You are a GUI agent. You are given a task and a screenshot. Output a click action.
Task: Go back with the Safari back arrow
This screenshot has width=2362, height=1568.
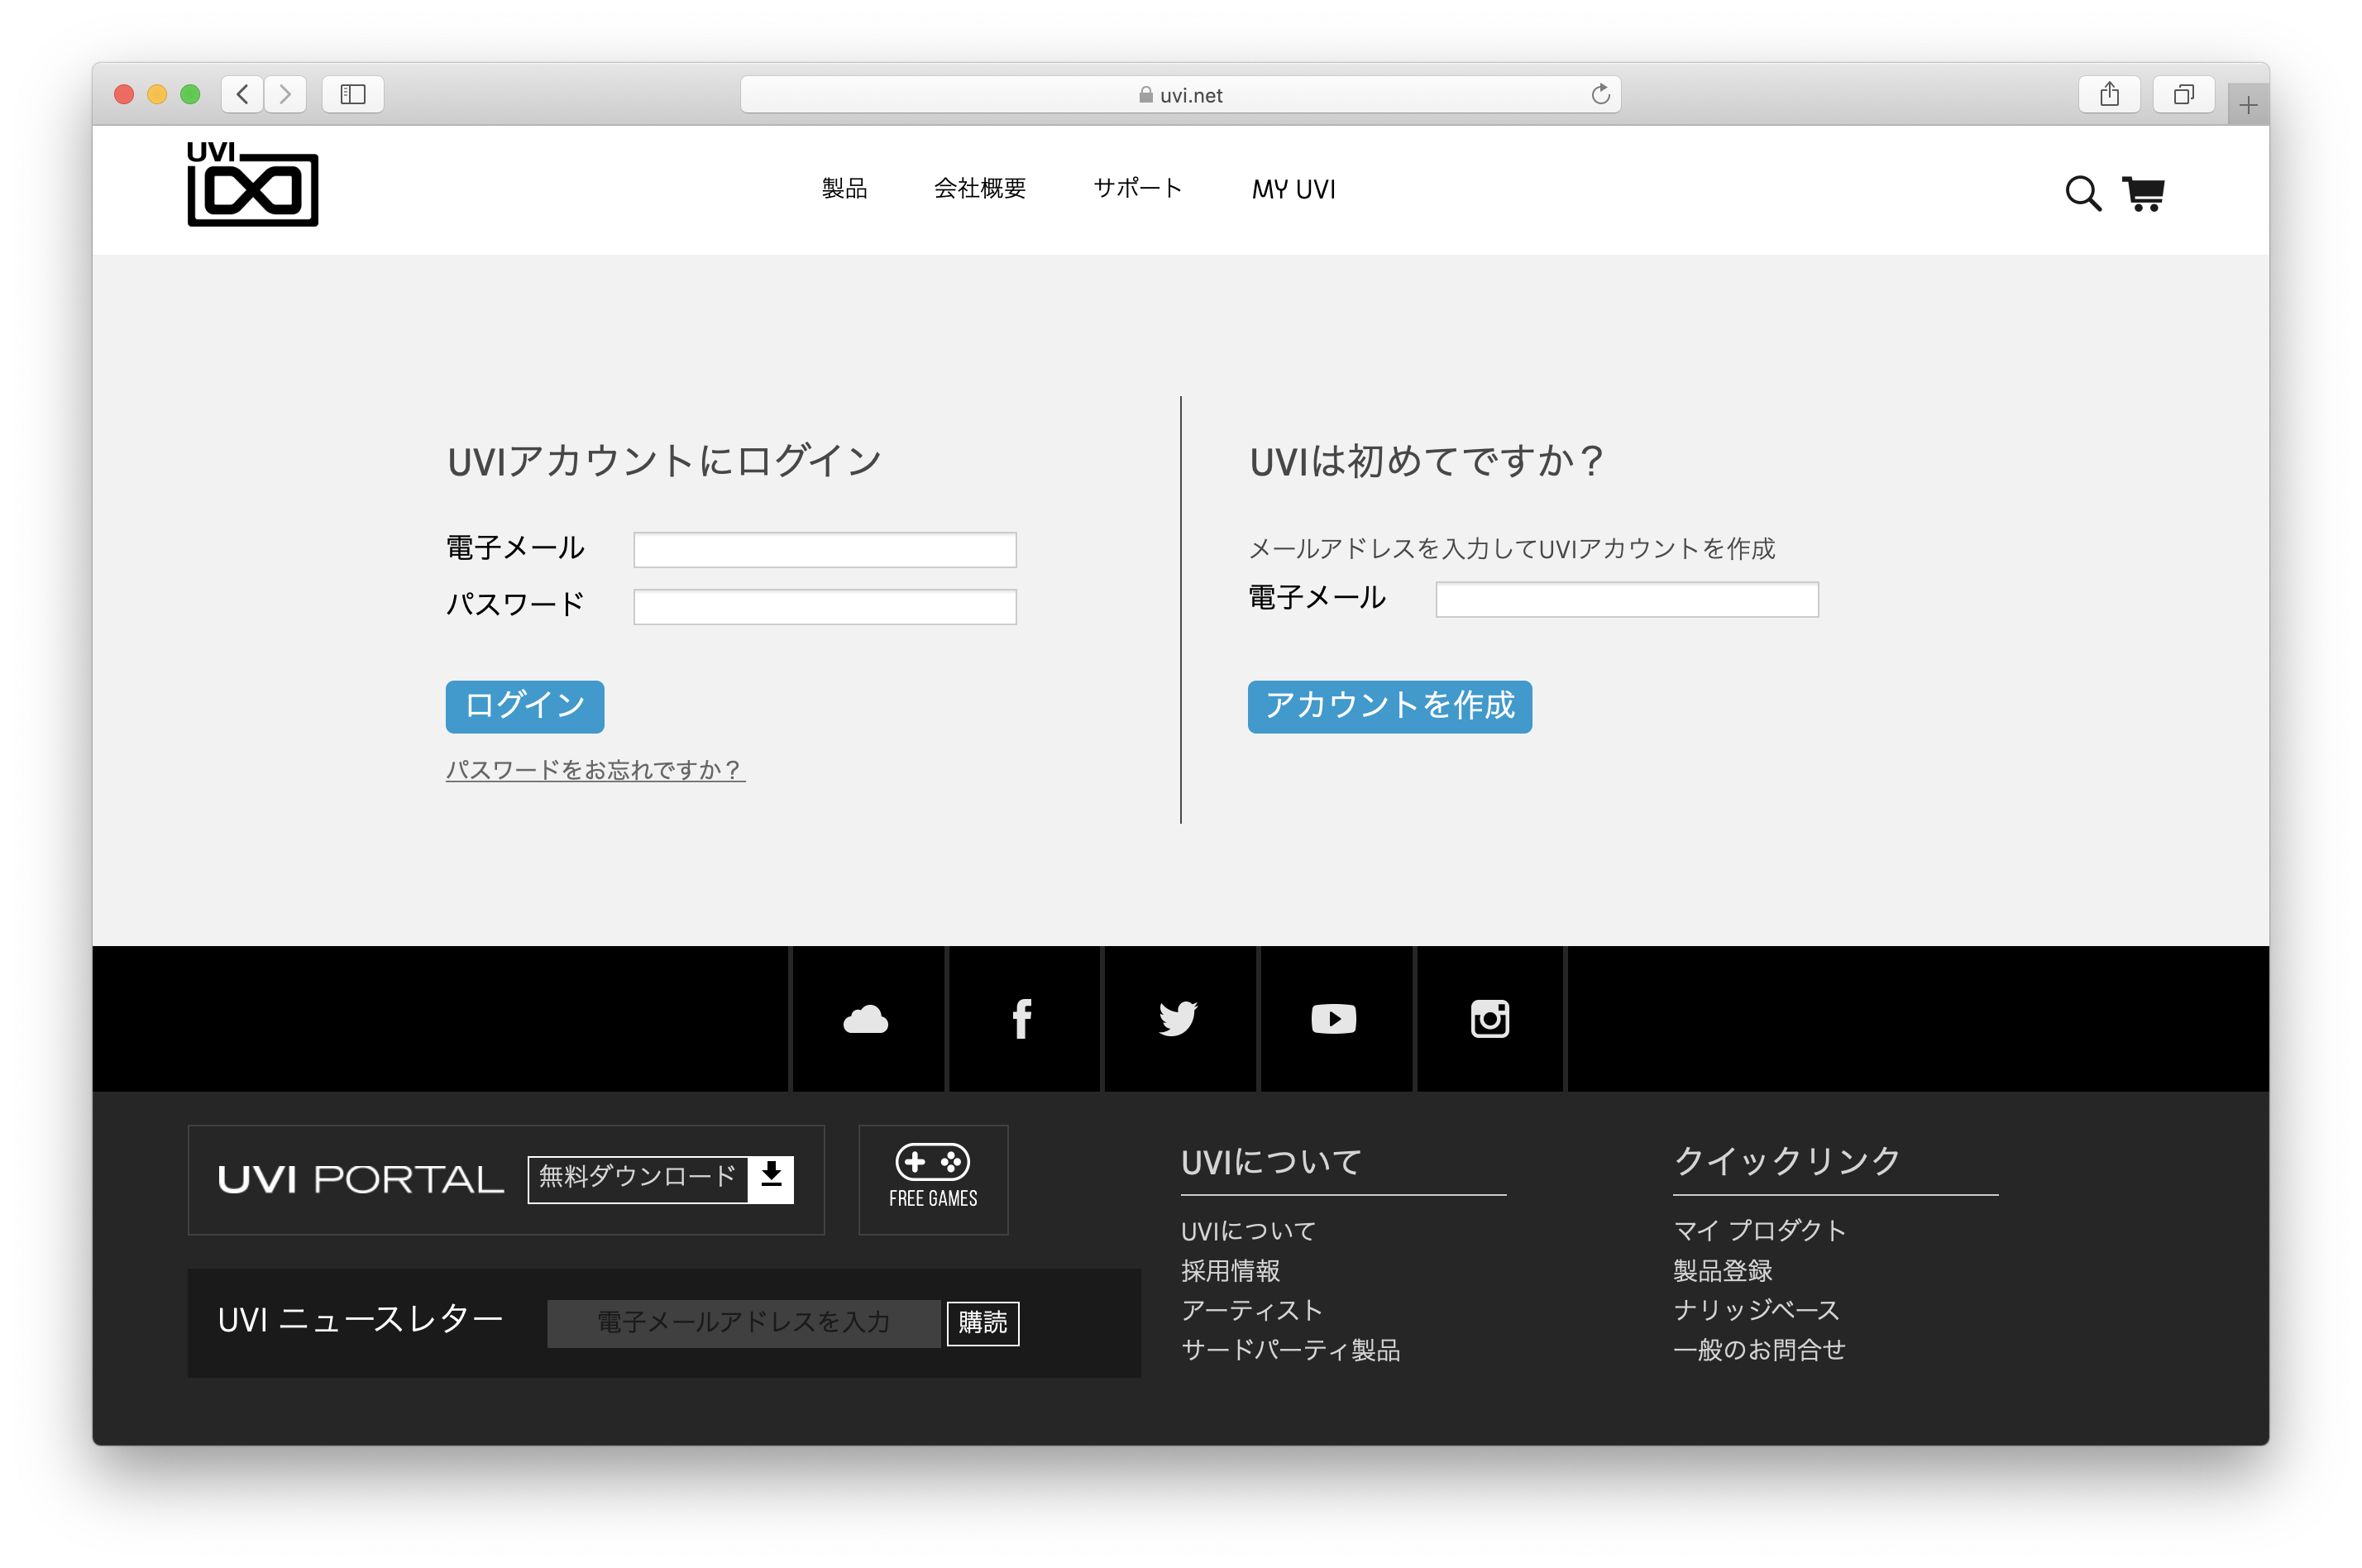coord(242,95)
